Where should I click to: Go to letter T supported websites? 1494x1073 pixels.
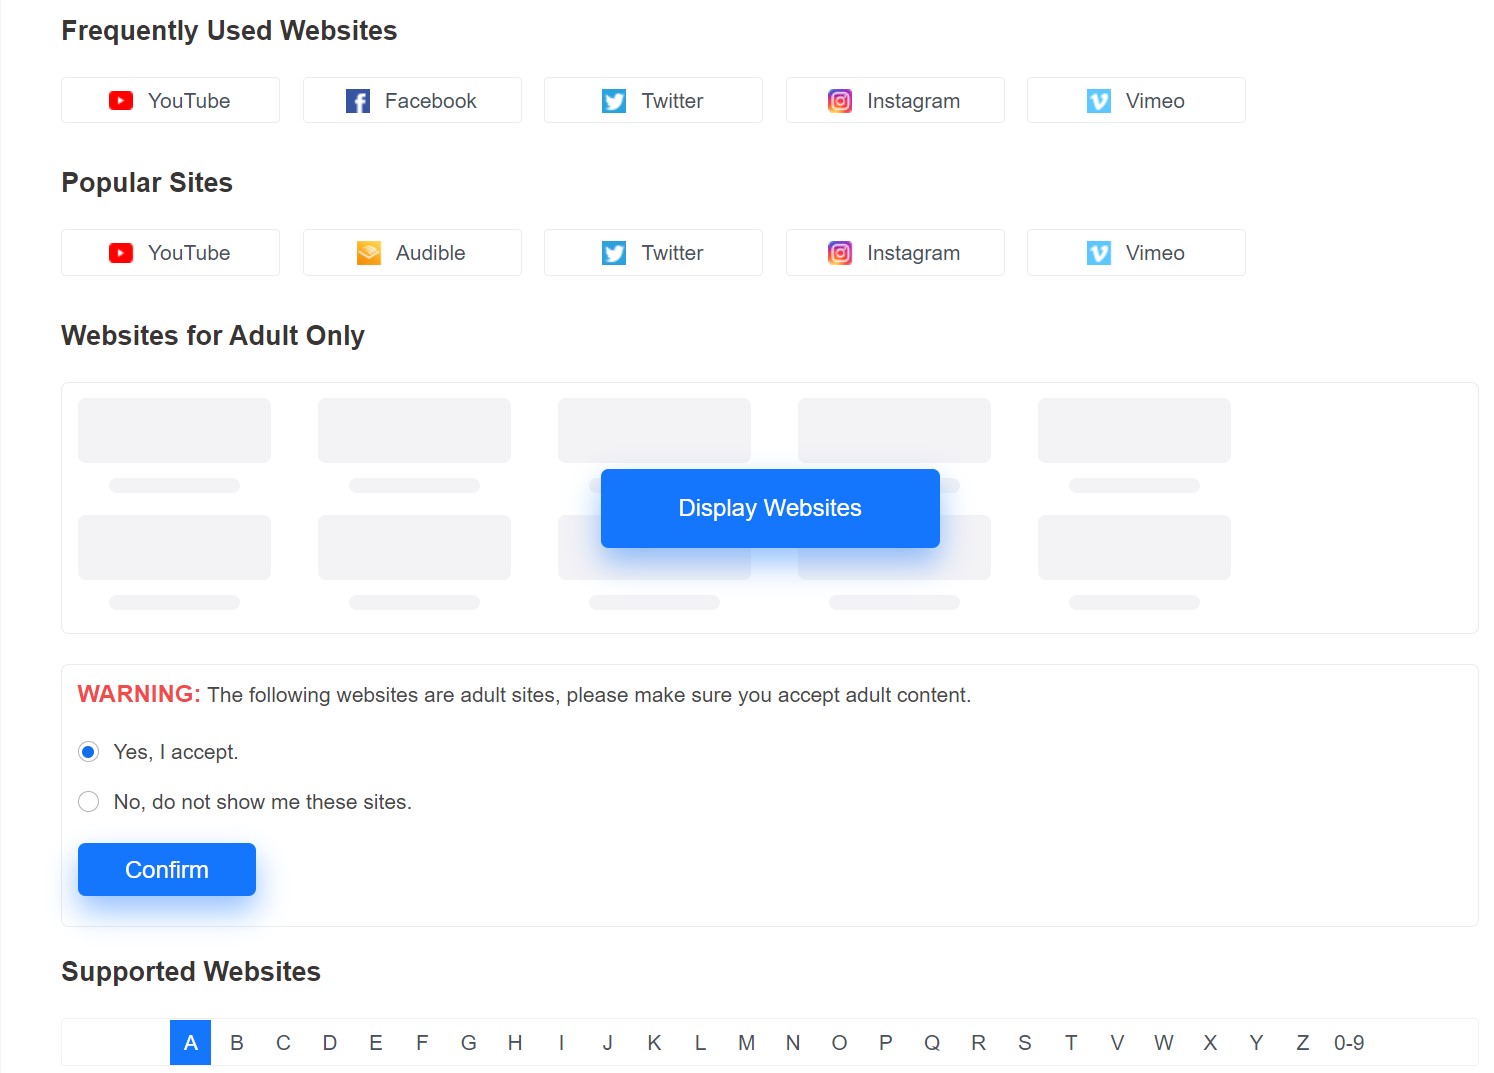pyautogui.click(x=1071, y=1043)
